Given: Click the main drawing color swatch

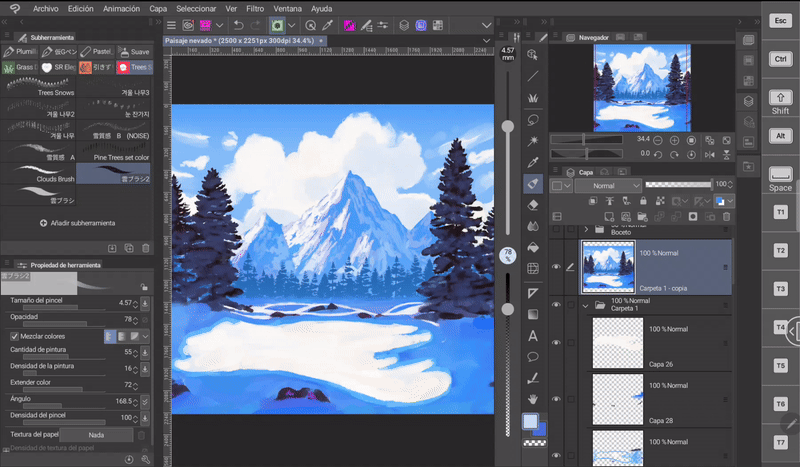Looking at the screenshot, I should coord(530,422).
